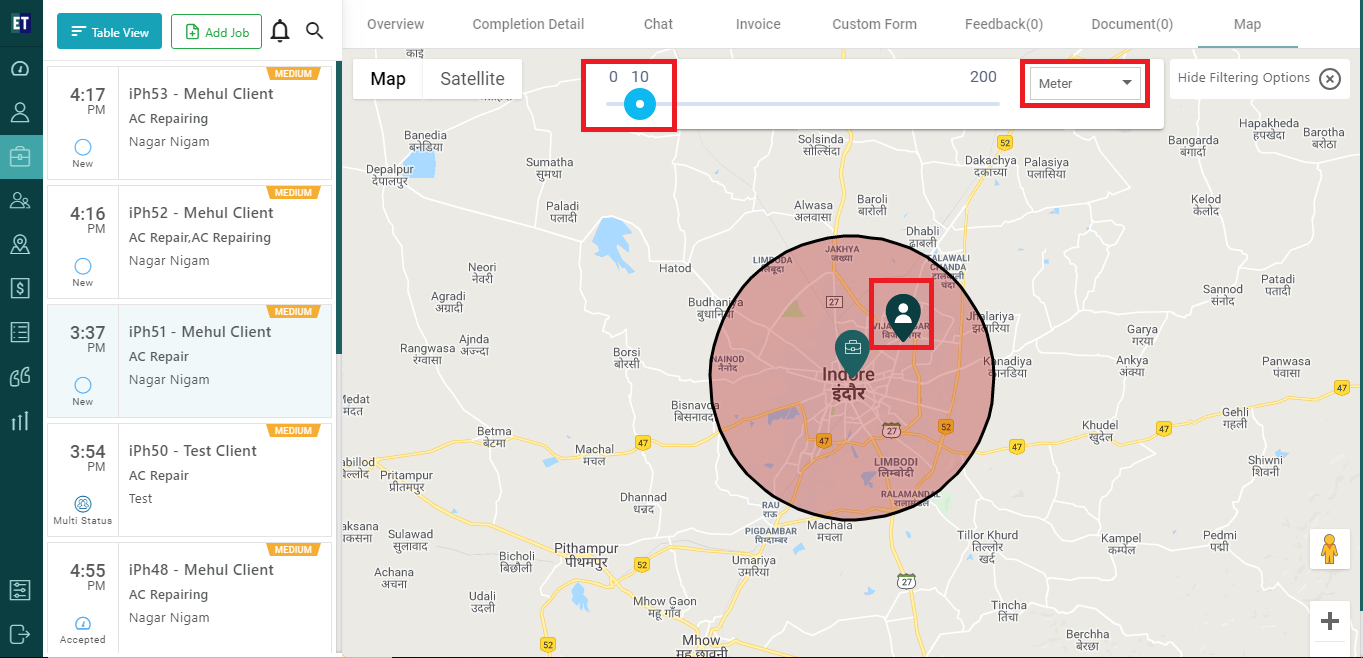Click the Multi Status icon on iPh50
The height and width of the screenshot is (658, 1363).
83,504
